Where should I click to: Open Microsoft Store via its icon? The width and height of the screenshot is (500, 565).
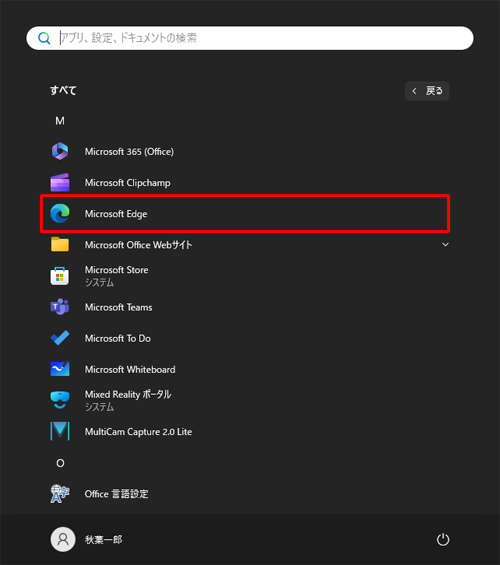pyautogui.click(x=60, y=276)
